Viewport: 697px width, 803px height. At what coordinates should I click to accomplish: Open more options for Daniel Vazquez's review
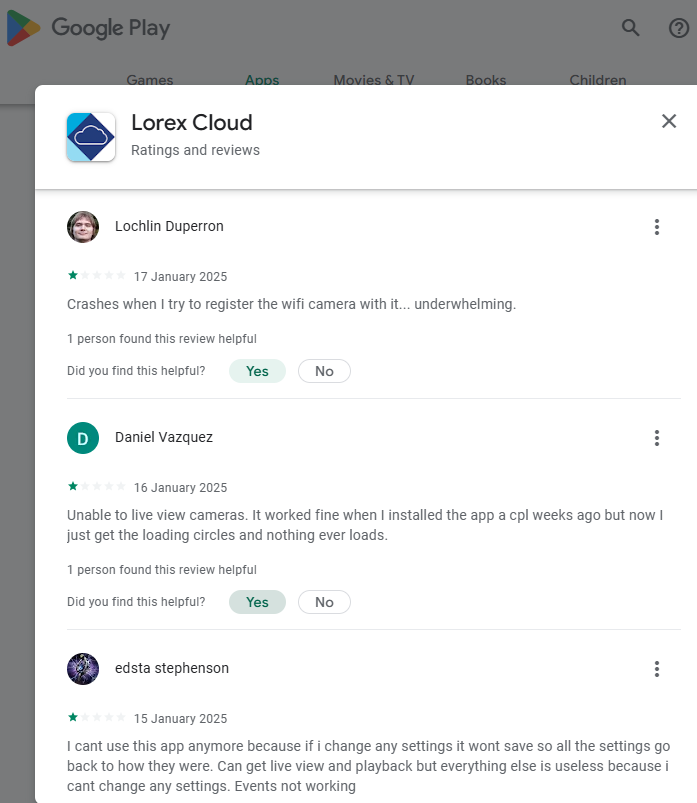pos(657,438)
